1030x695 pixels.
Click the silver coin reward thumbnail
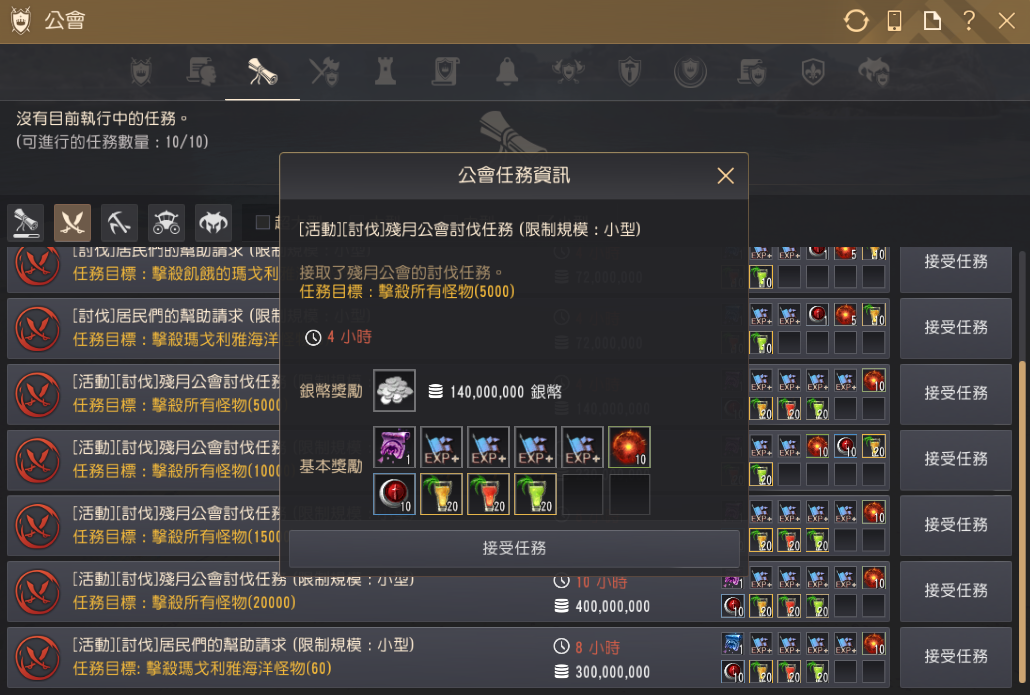coord(394,390)
